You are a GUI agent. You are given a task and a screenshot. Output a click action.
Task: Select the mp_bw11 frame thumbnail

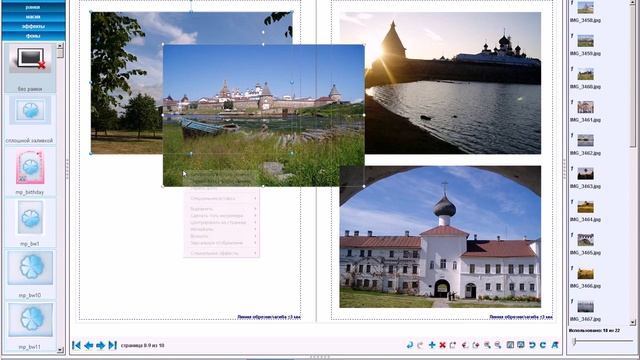point(30,320)
